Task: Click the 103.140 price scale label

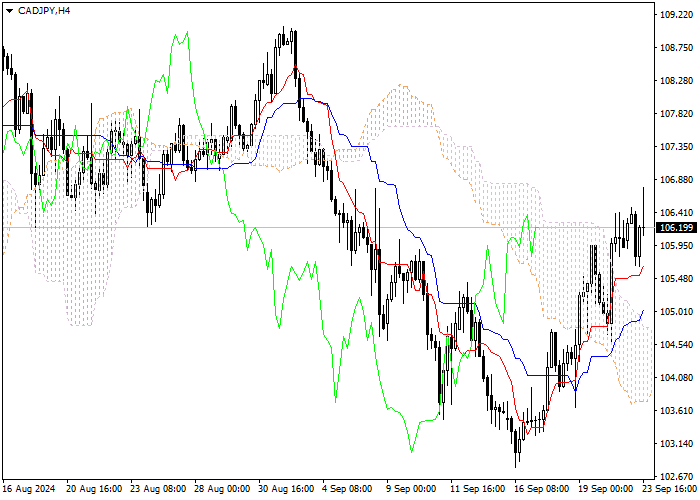Action: 676,444
